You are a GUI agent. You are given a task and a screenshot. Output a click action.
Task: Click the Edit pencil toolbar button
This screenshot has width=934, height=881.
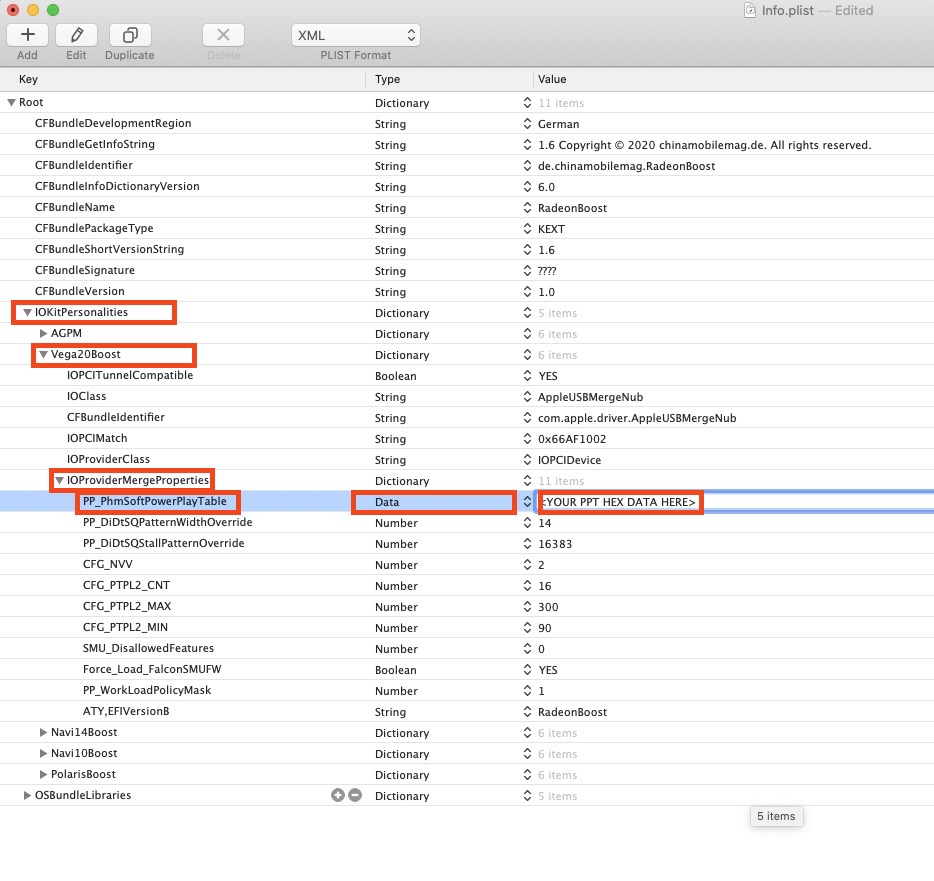(x=76, y=35)
